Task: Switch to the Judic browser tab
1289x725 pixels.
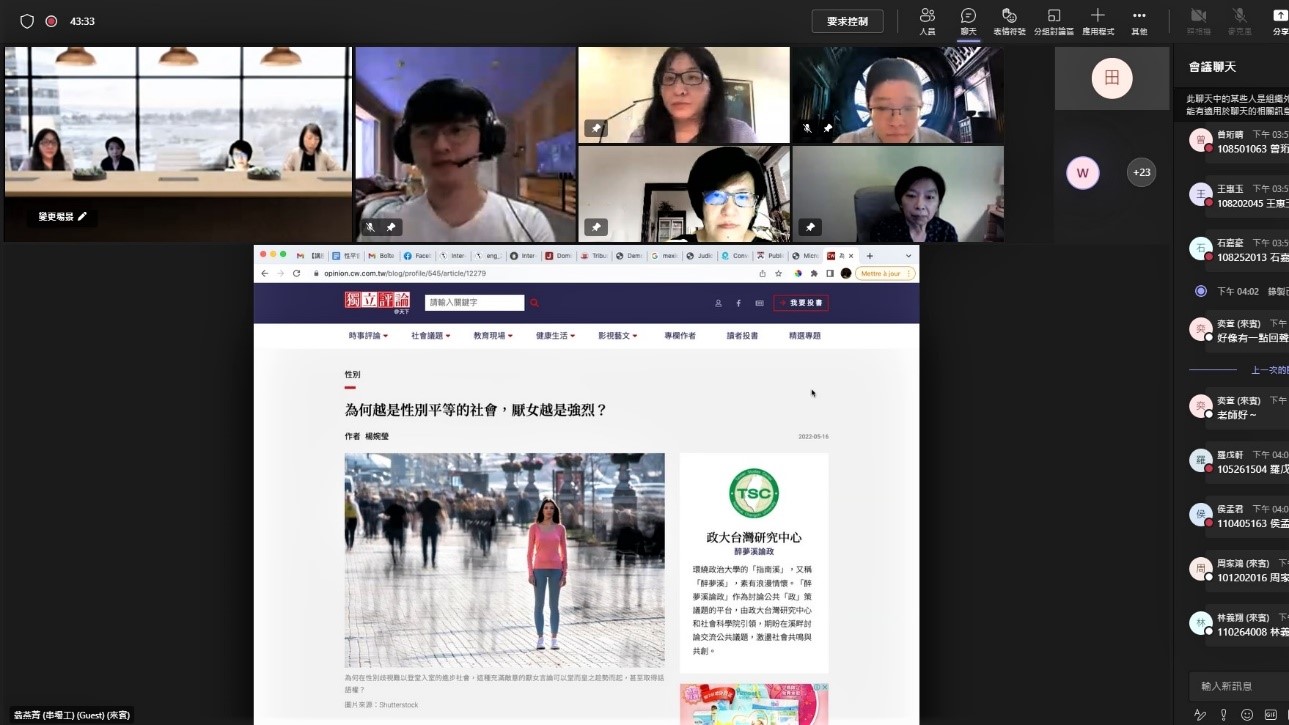Action: 700,256
